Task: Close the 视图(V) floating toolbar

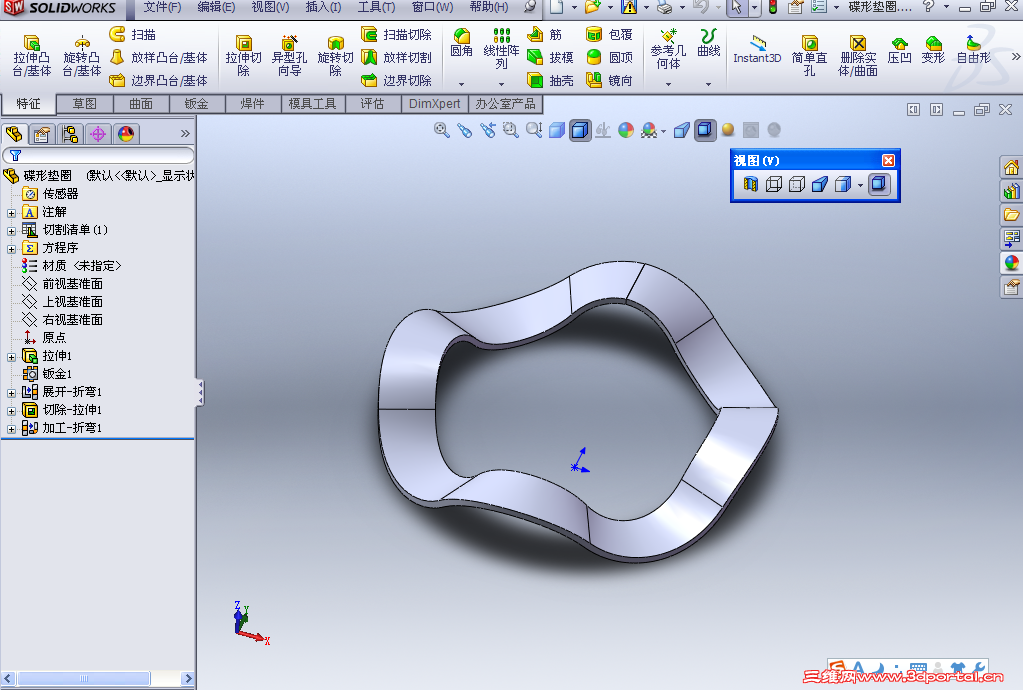Action: coord(888,160)
